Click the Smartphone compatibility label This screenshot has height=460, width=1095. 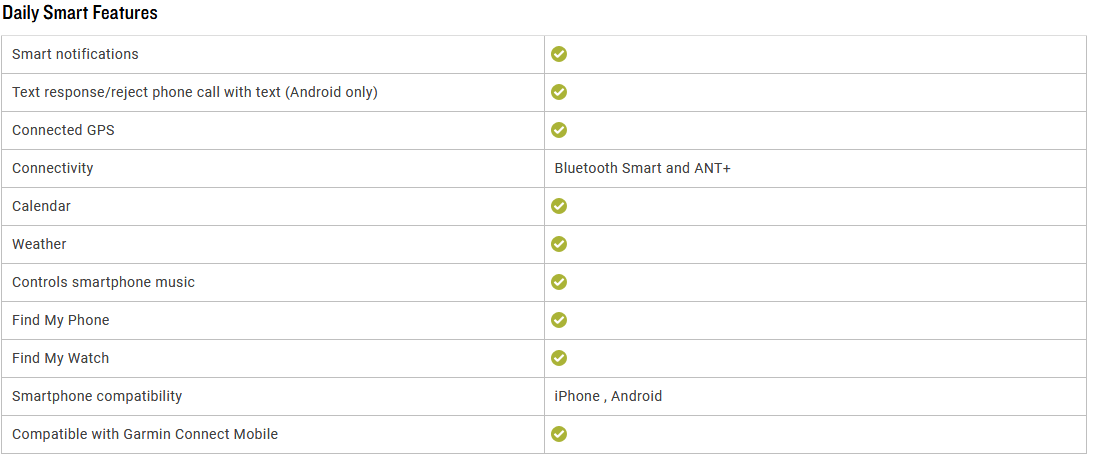click(97, 396)
